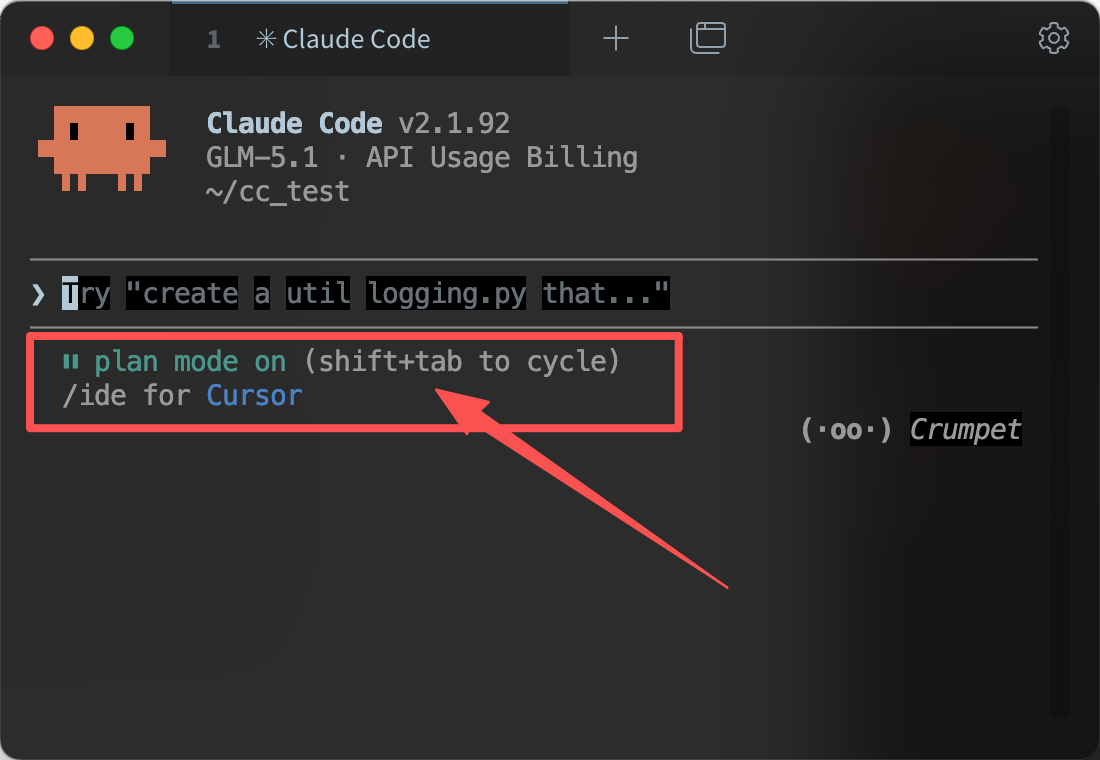This screenshot has width=1100, height=760.
Task: Click the asterisk icon in Claude Code tab
Action: pos(266,39)
